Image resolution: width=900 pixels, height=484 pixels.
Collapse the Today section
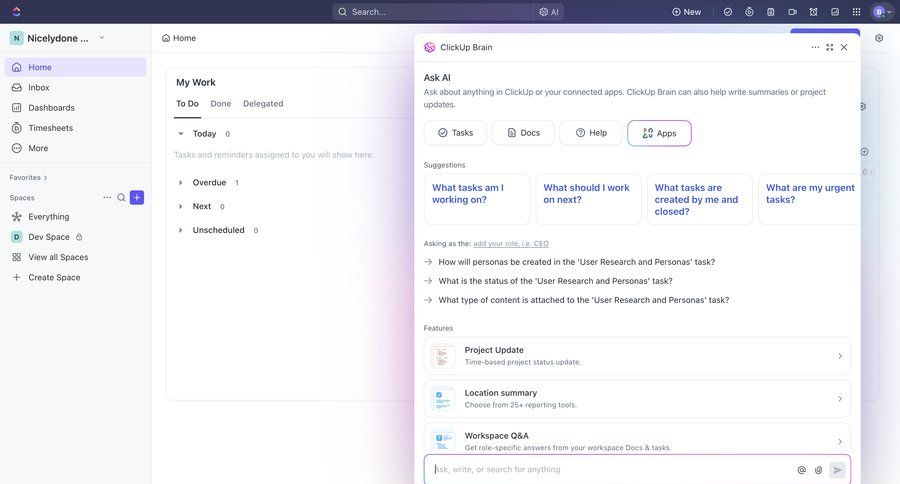pyautogui.click(x=181, y=134)
